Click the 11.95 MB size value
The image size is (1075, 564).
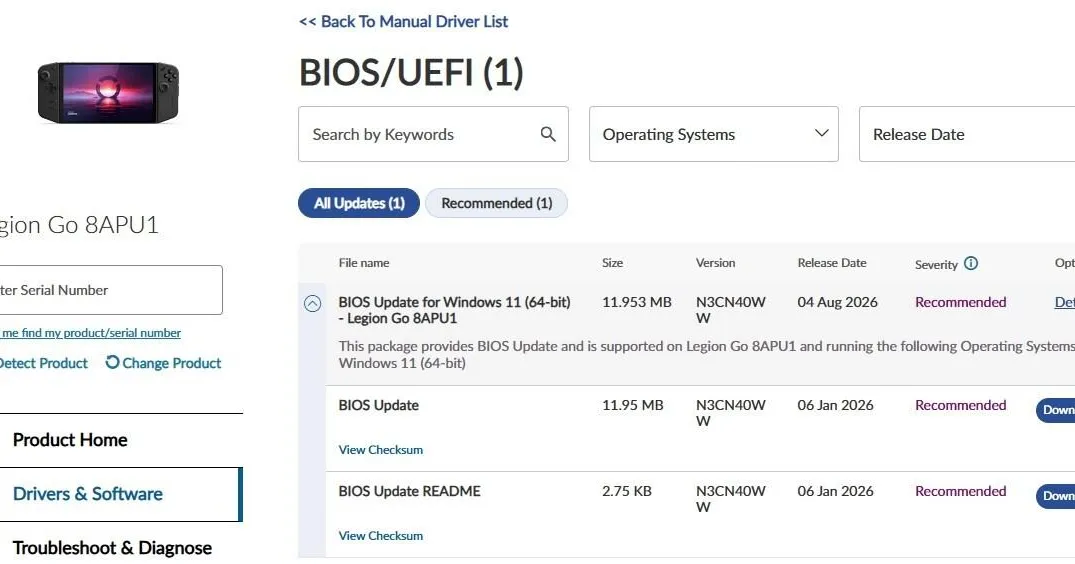[x=633, y=405]
